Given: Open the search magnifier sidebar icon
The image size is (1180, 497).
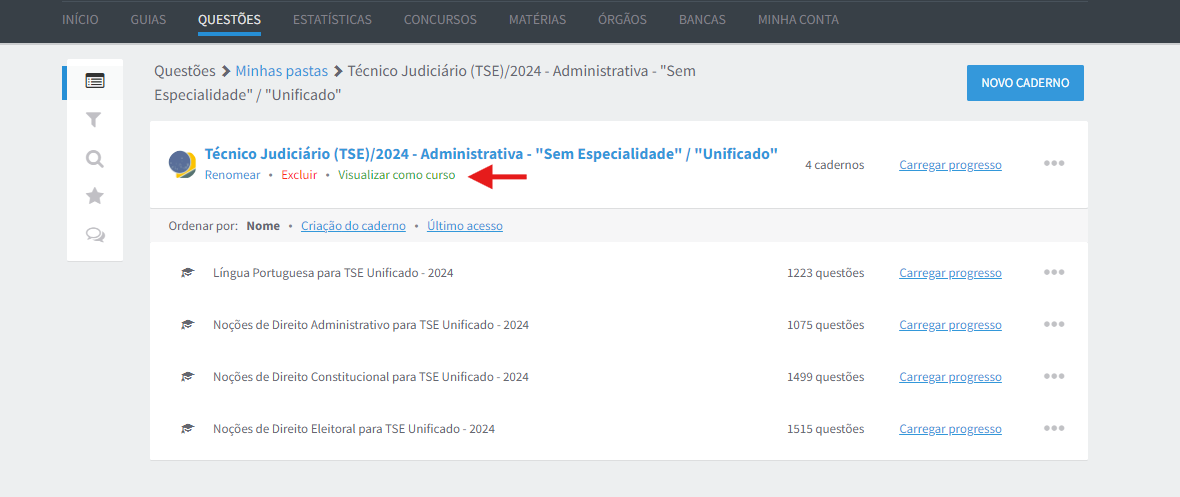Looking at the screenshot, I should pyautogui.click(x=95, y=159).
